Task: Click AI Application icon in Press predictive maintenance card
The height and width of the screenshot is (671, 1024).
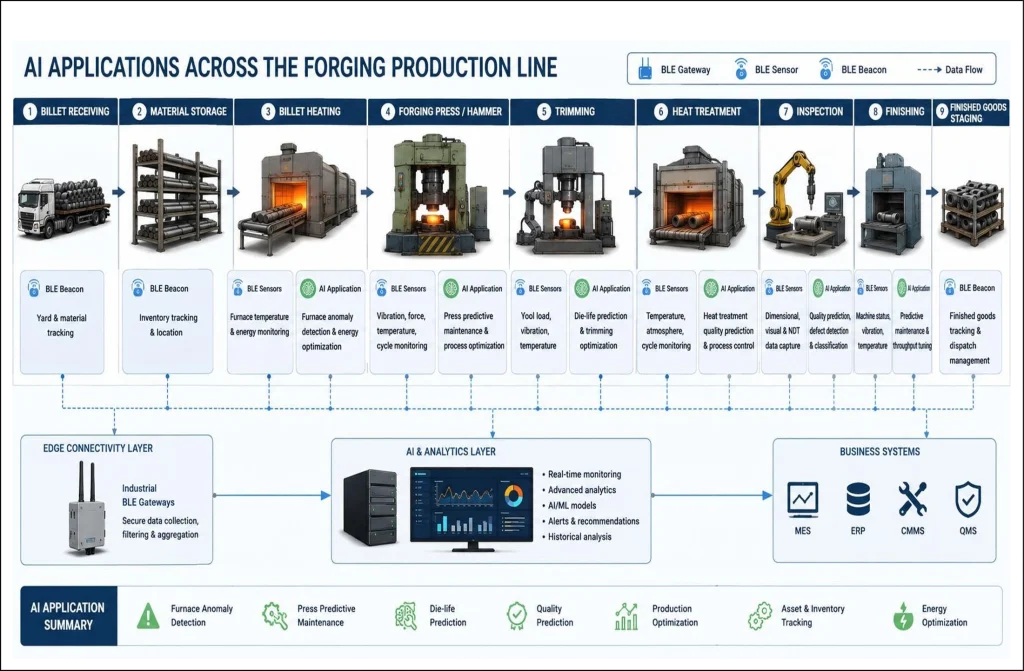Action: pyautogui.click(x=451, y=288)
